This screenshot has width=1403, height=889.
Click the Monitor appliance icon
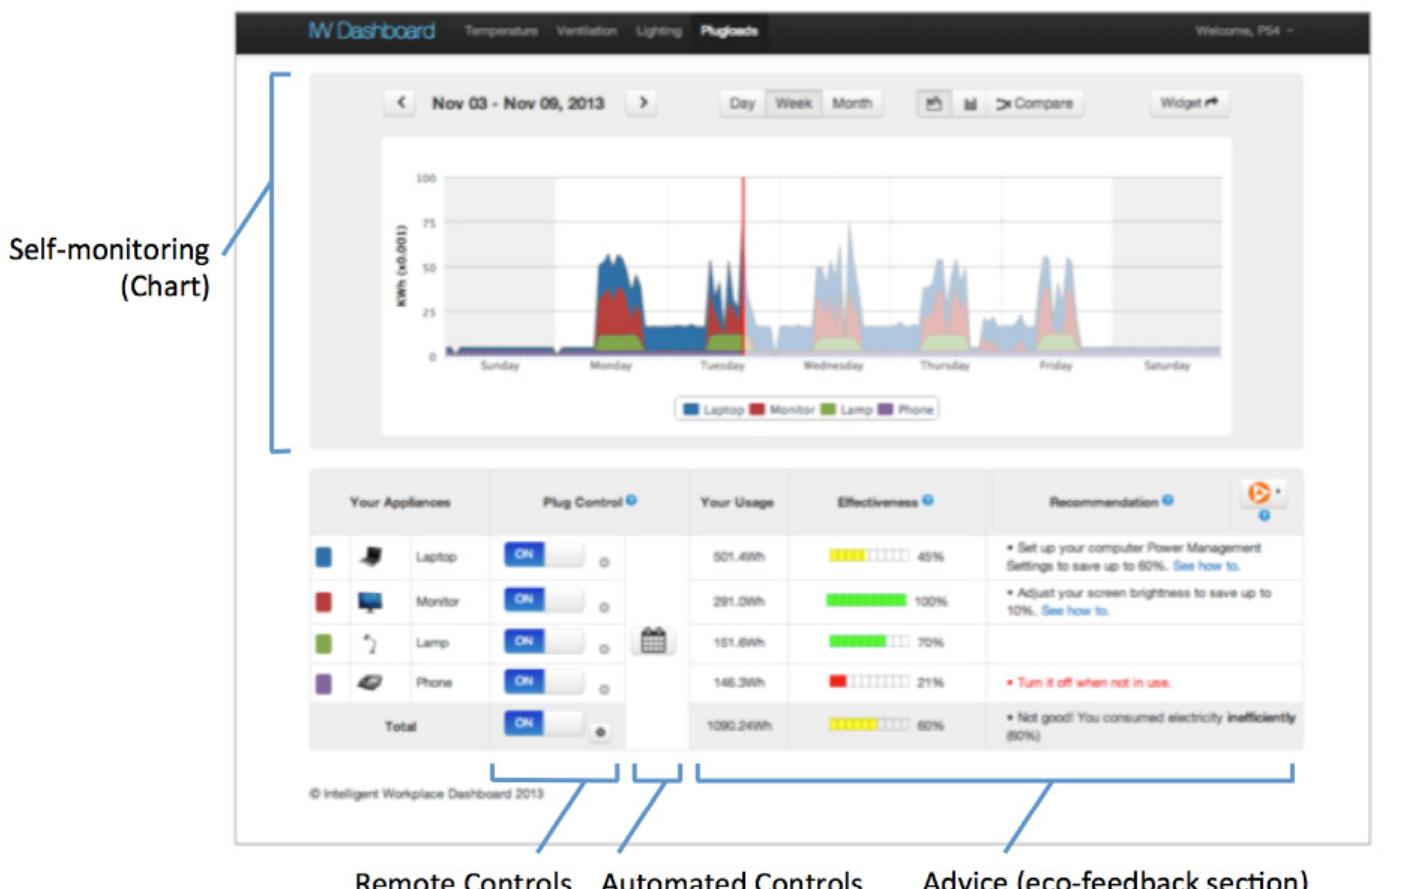tap(370, 601)
